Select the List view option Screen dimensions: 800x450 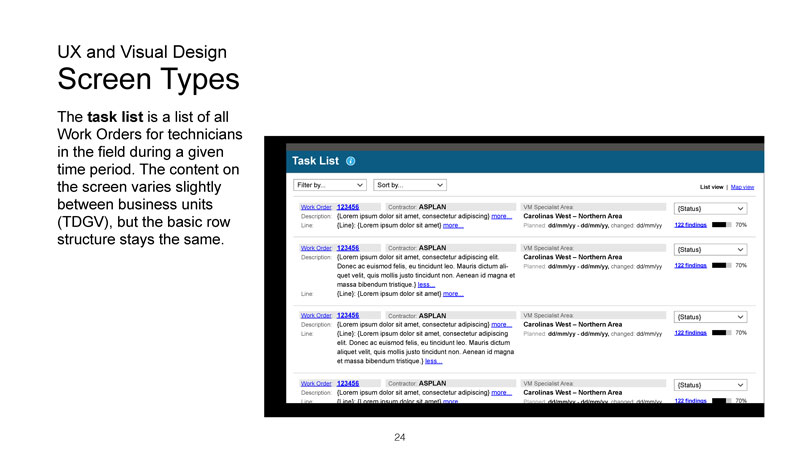coord(711,187)
